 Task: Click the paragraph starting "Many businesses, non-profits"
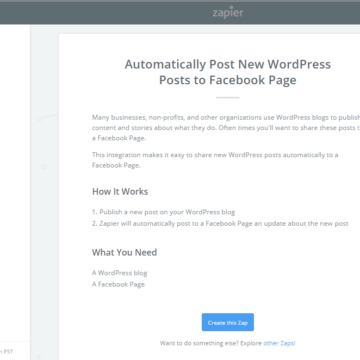point(226,128)
